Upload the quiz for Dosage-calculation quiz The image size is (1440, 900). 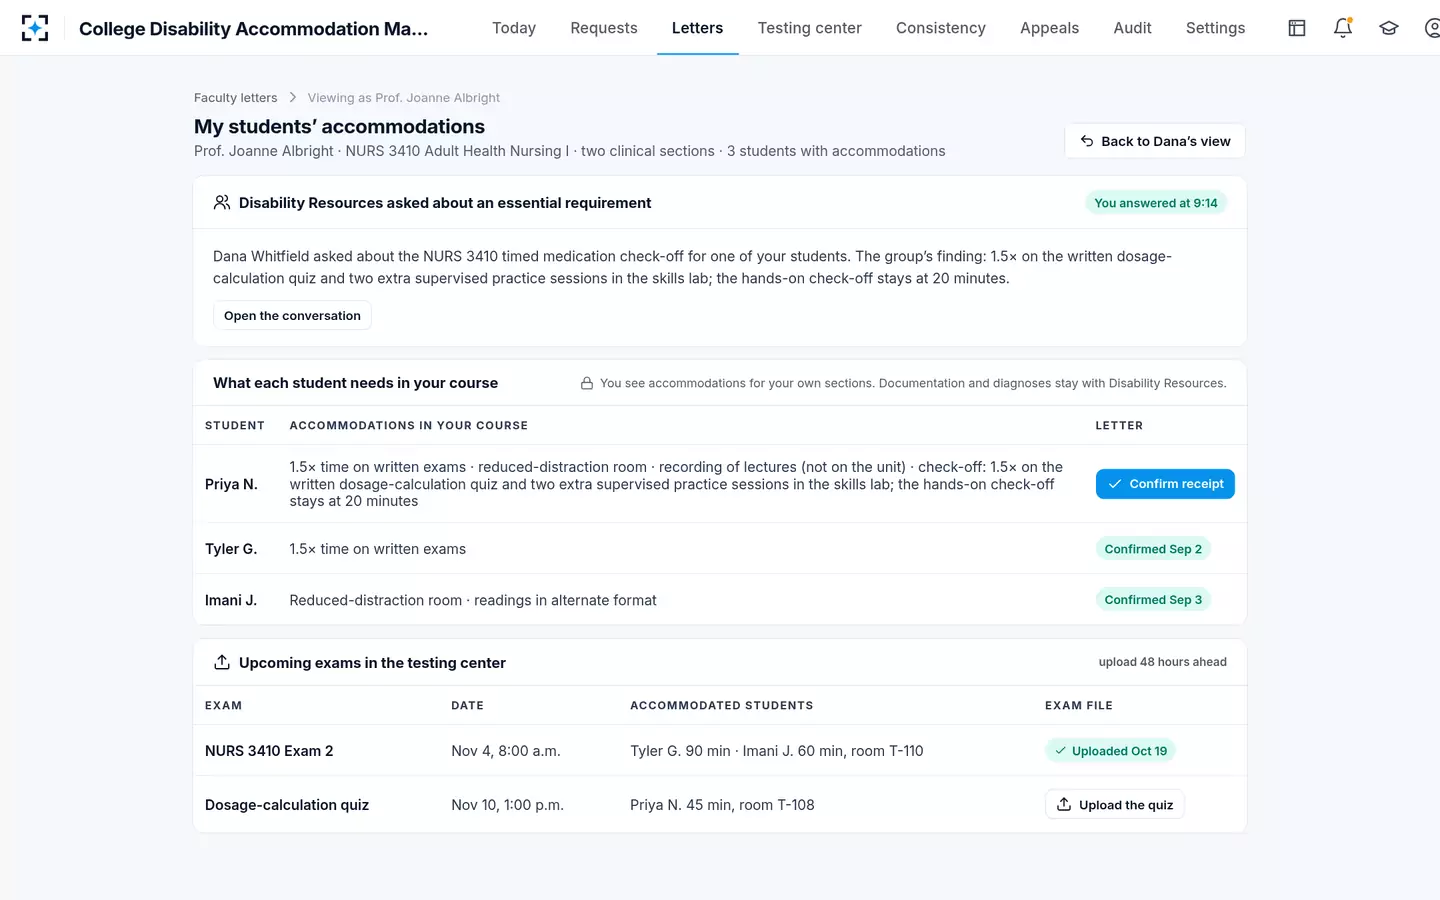[x=1115, y=805]
